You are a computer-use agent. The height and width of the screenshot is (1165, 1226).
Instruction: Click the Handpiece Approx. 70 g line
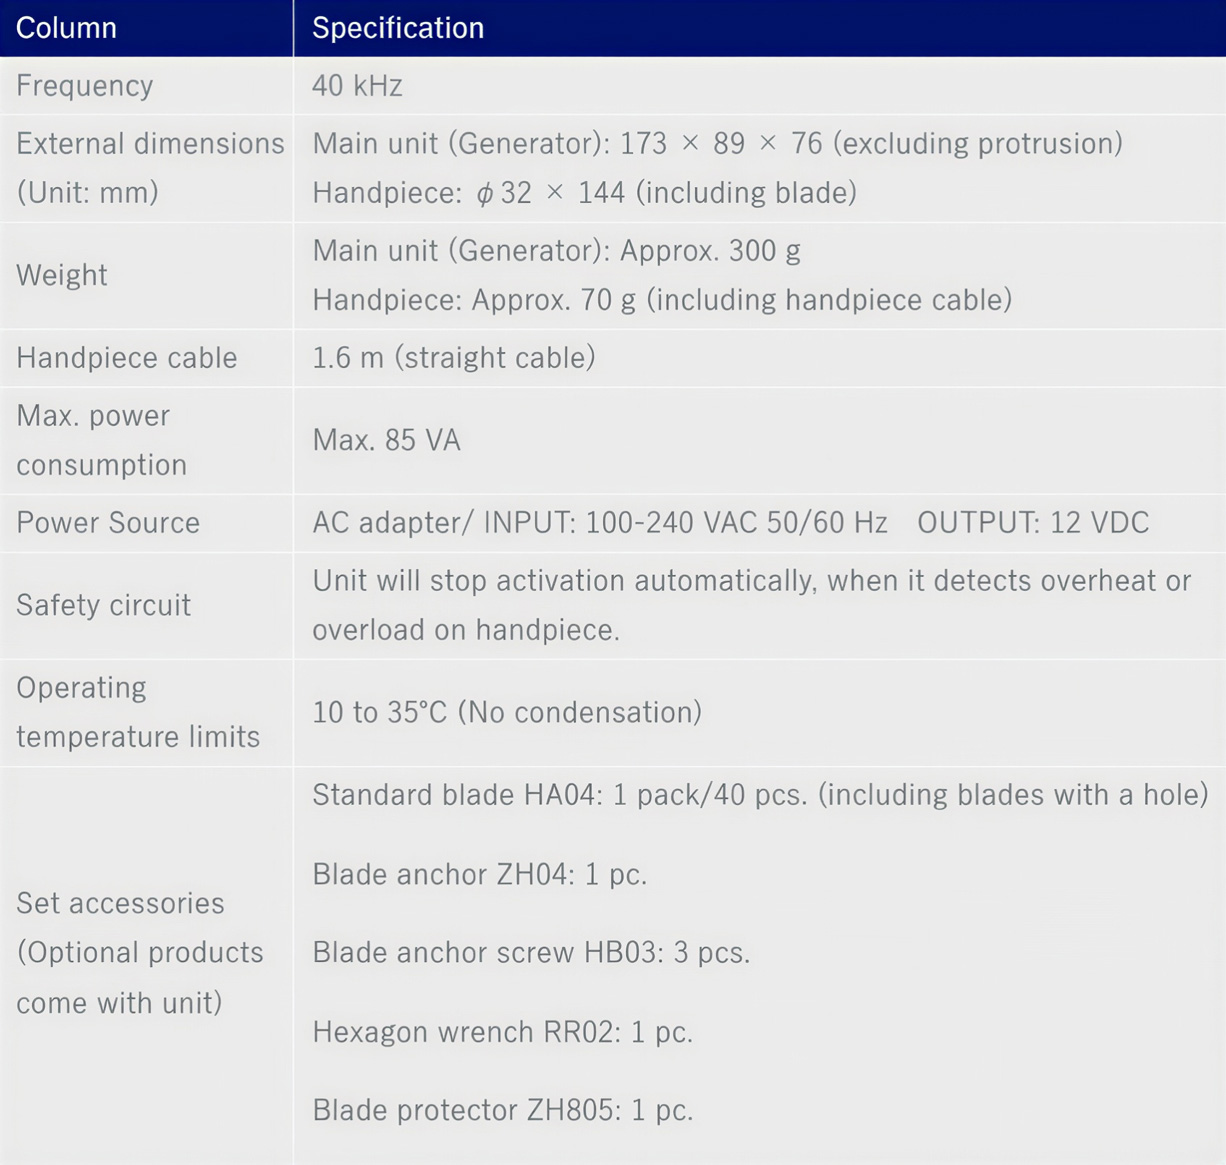tap(662, 300)
